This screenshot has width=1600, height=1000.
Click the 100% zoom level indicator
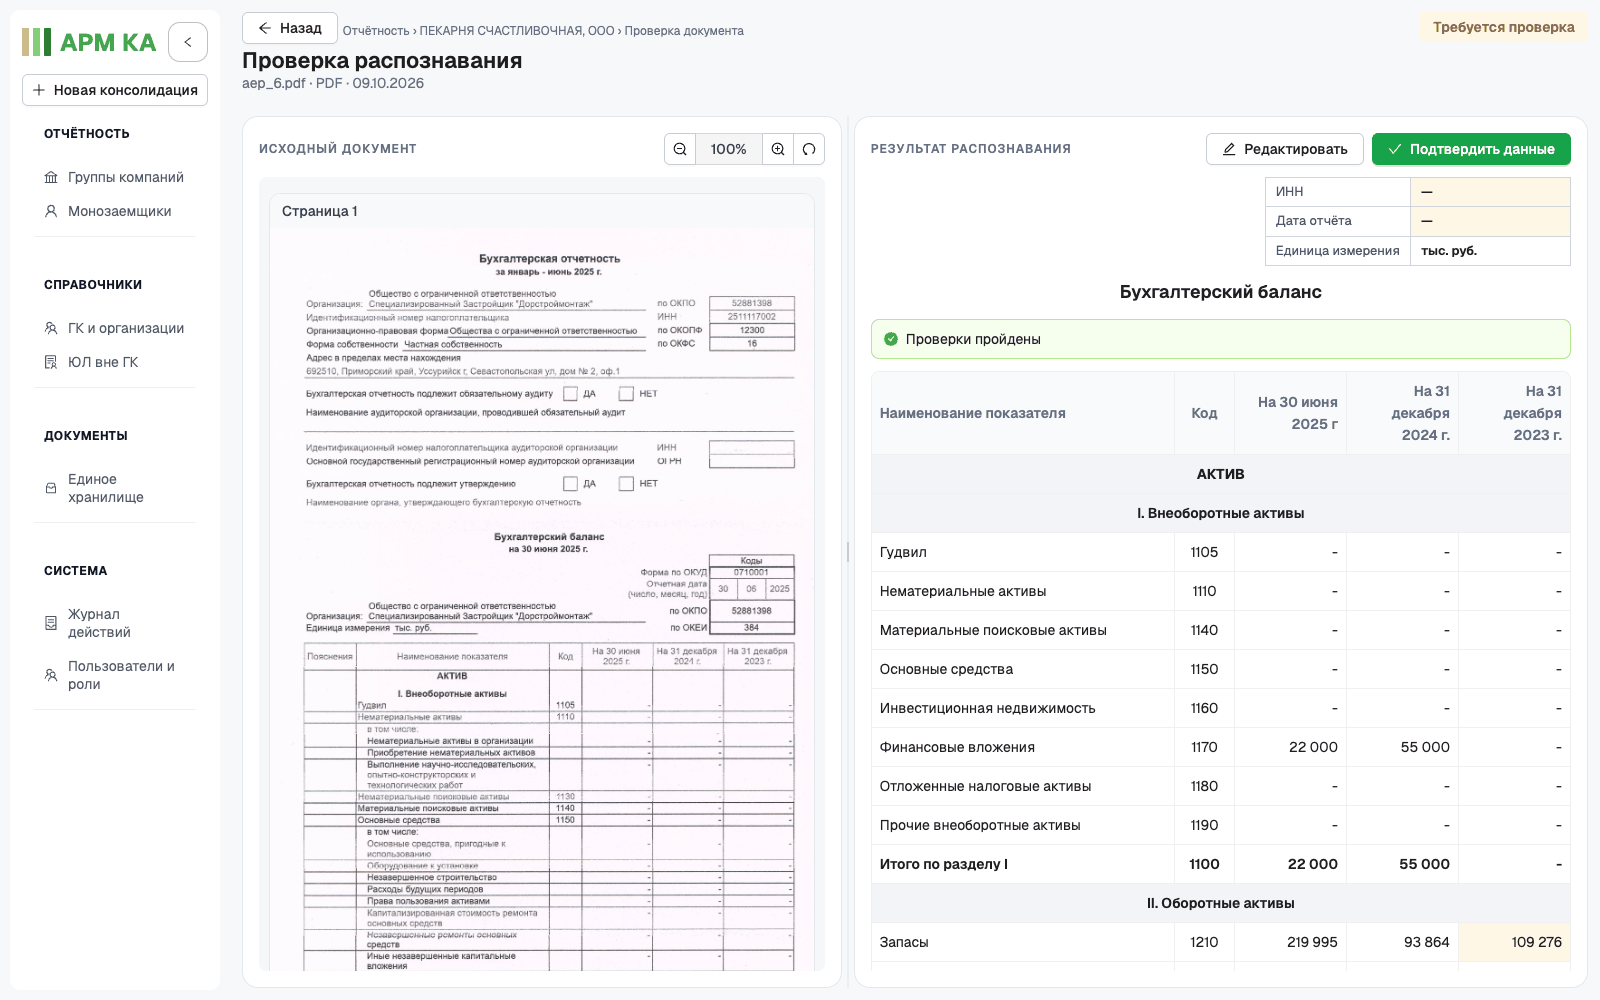[x=729, y=149]
